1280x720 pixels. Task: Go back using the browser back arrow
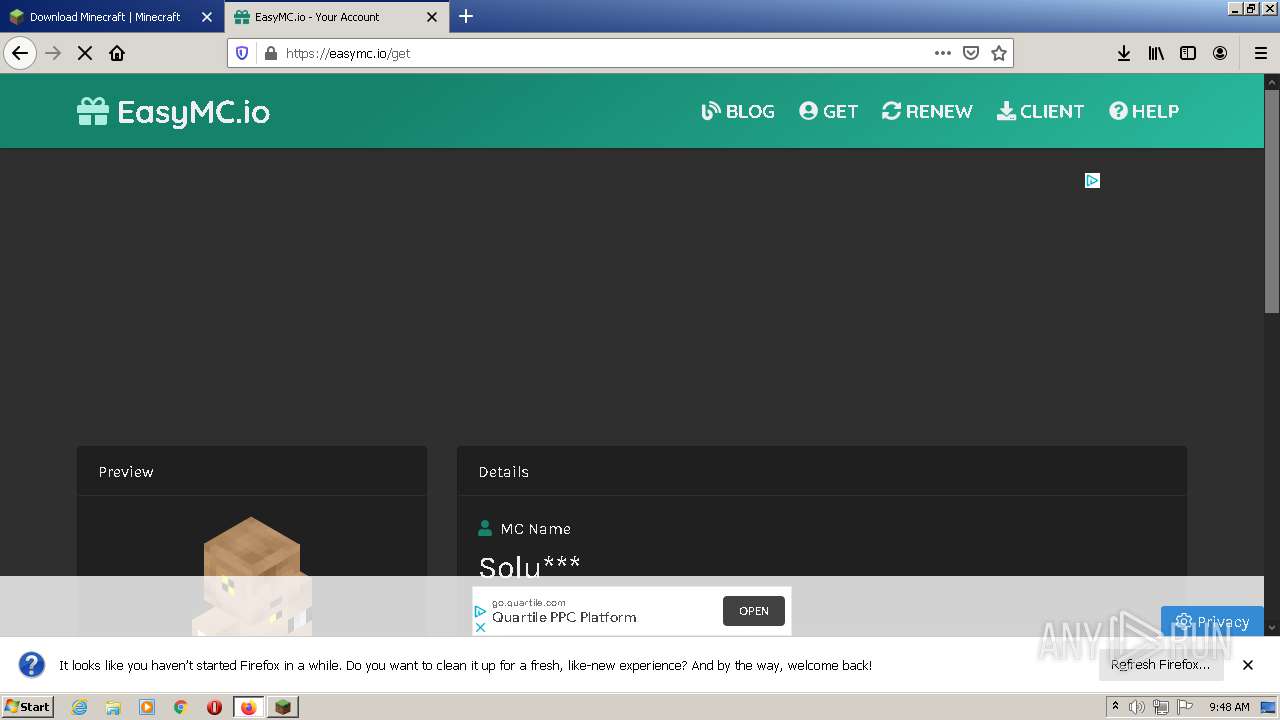[x=20, y=53]
